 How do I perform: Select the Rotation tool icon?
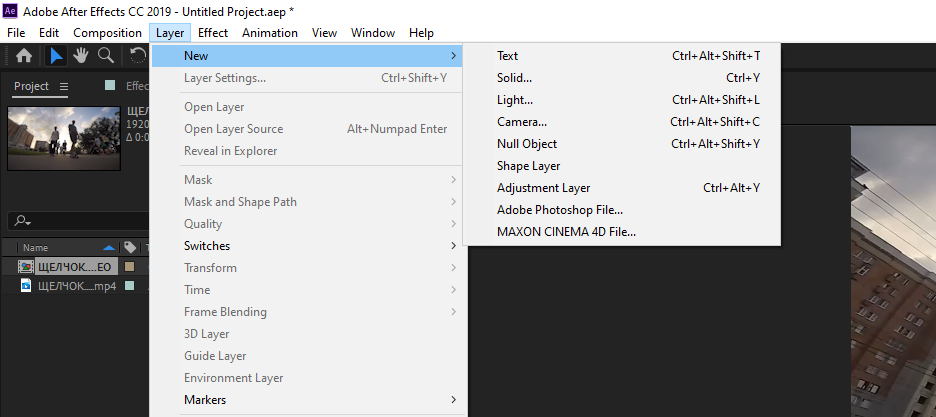138,55
